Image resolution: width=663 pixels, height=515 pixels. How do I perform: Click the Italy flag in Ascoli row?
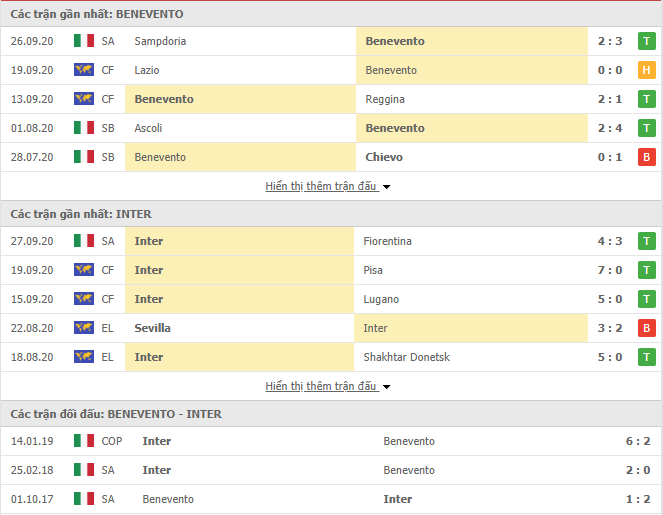point(84,127)
